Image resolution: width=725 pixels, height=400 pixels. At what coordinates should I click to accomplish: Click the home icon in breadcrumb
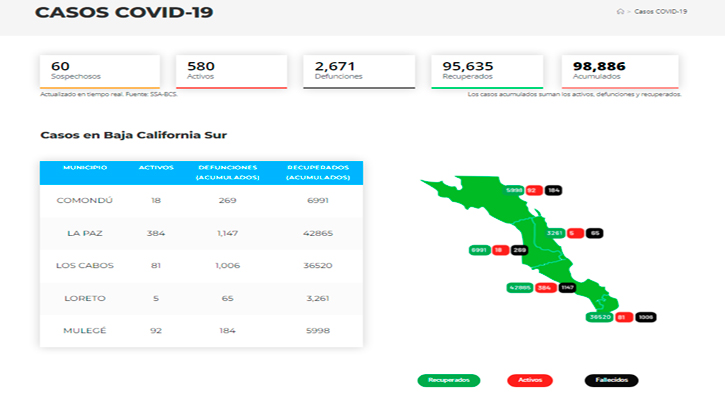click(x=621, y=12)
